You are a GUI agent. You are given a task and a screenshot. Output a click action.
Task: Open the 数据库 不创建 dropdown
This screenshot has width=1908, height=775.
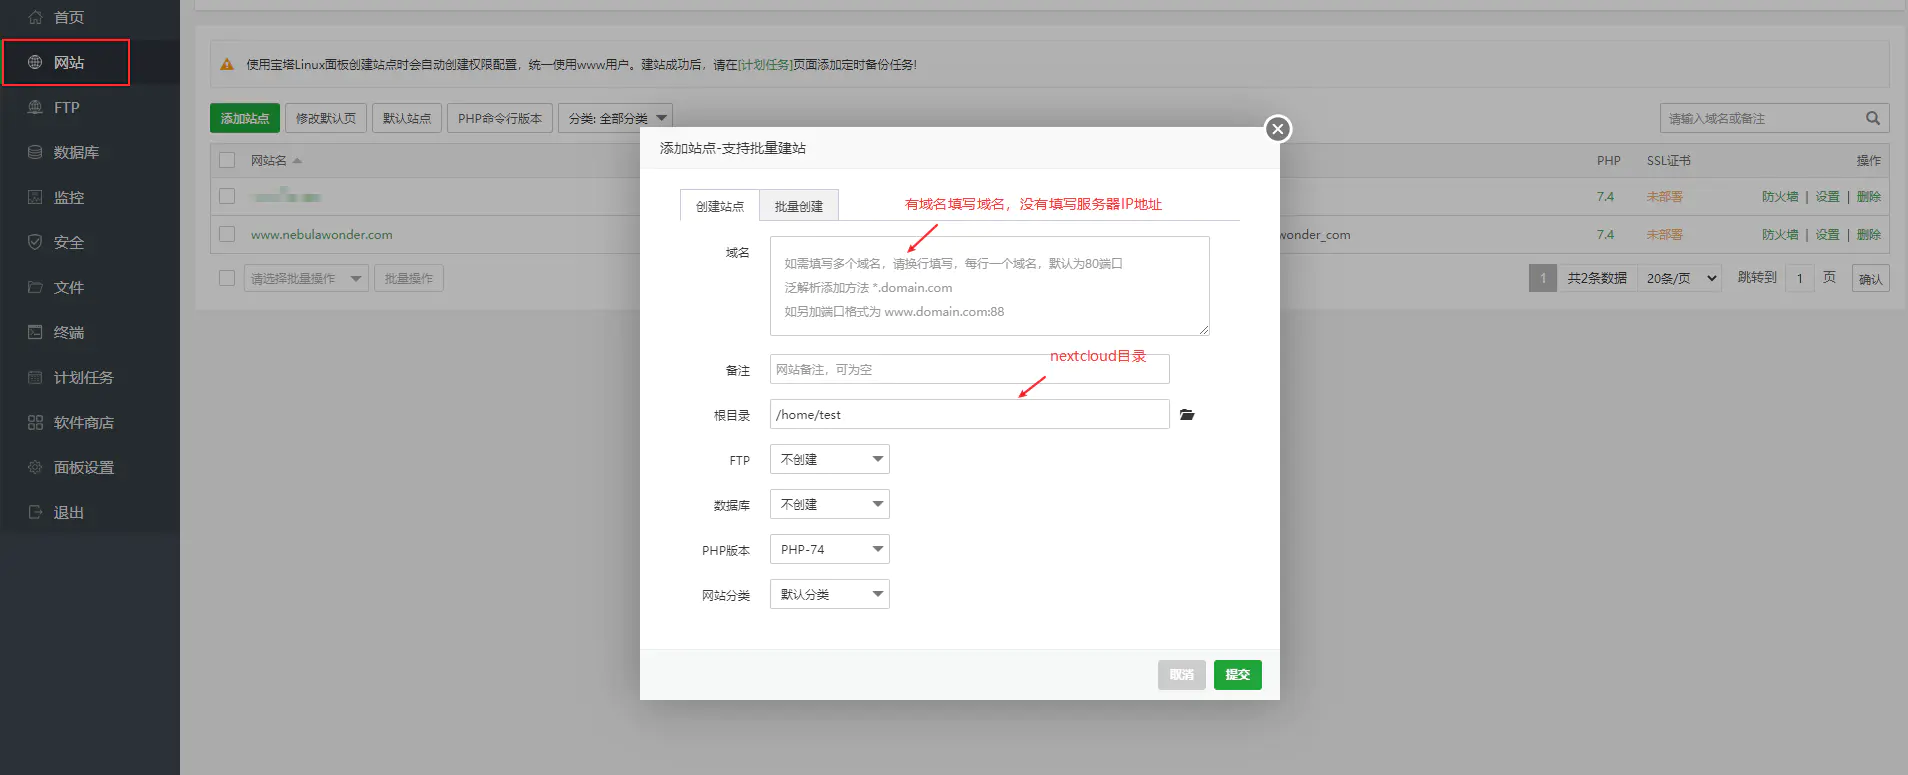click(x=829, y=504)
